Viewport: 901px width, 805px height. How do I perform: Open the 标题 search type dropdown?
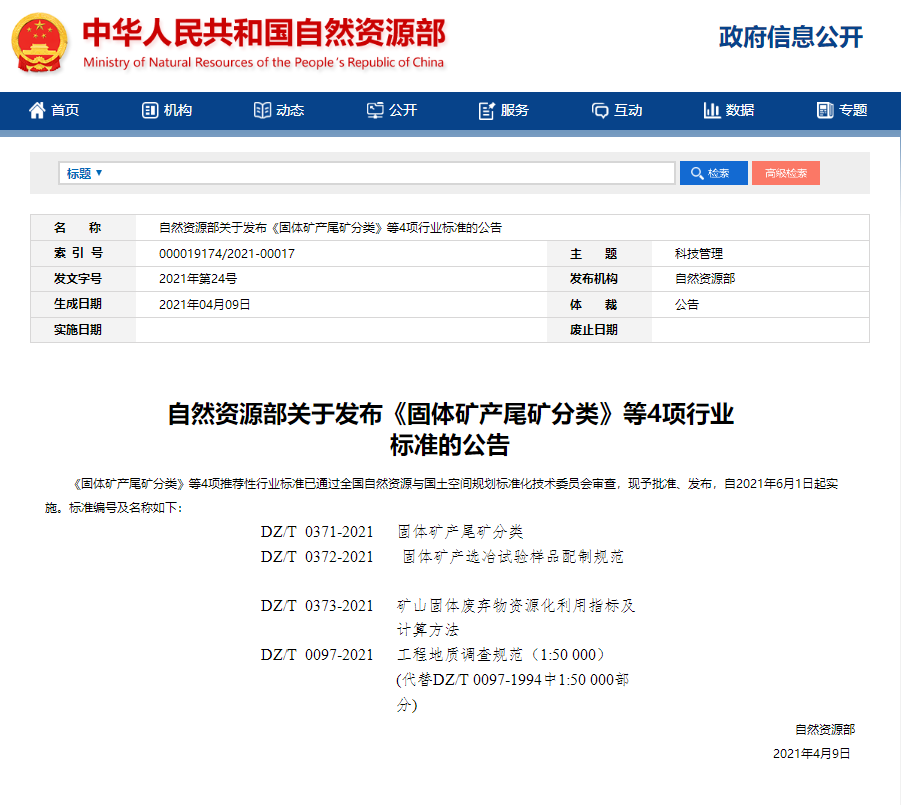coord(85,173)
